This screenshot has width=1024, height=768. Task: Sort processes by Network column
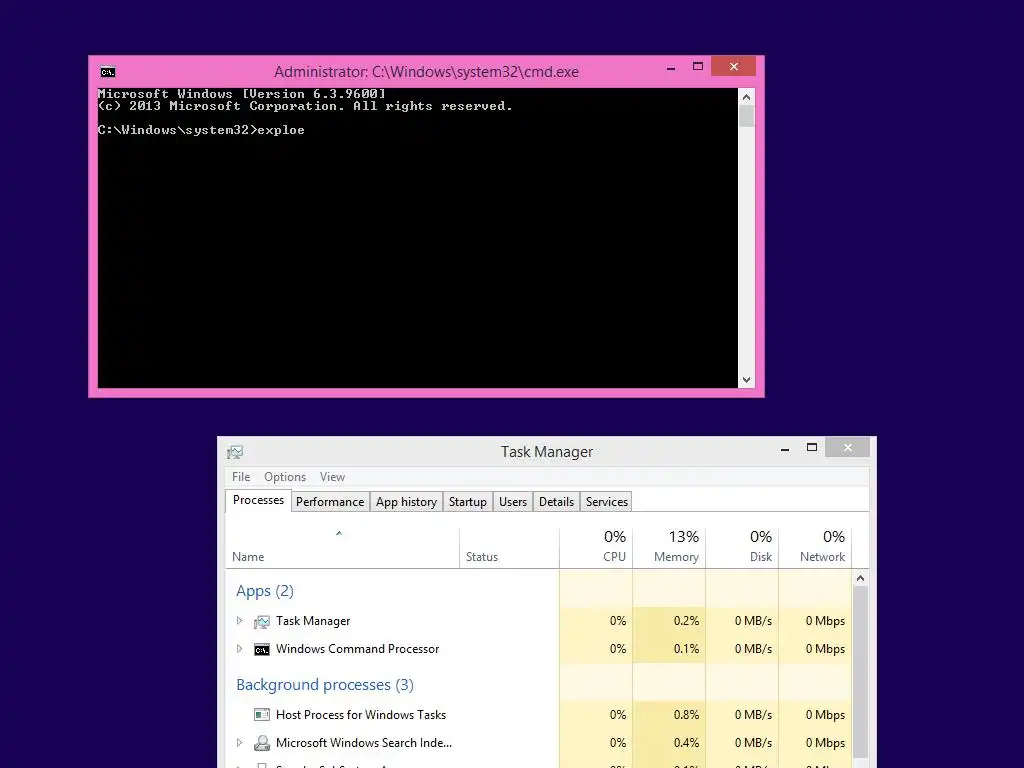[x=816, y=547]
